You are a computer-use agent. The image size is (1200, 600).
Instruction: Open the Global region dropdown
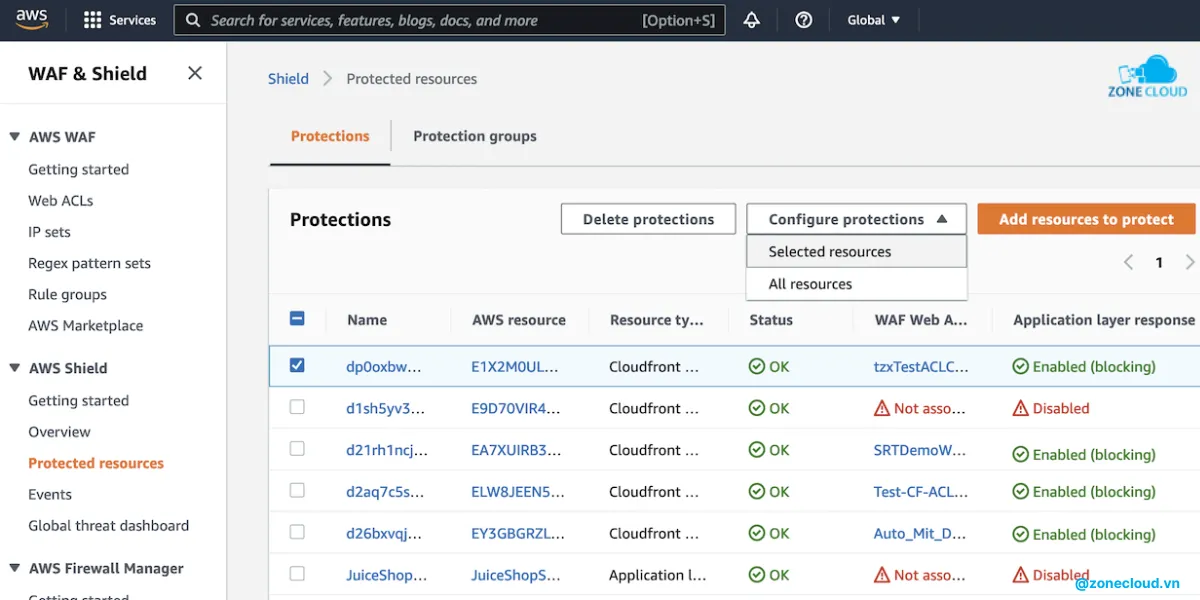click(874, 20)
